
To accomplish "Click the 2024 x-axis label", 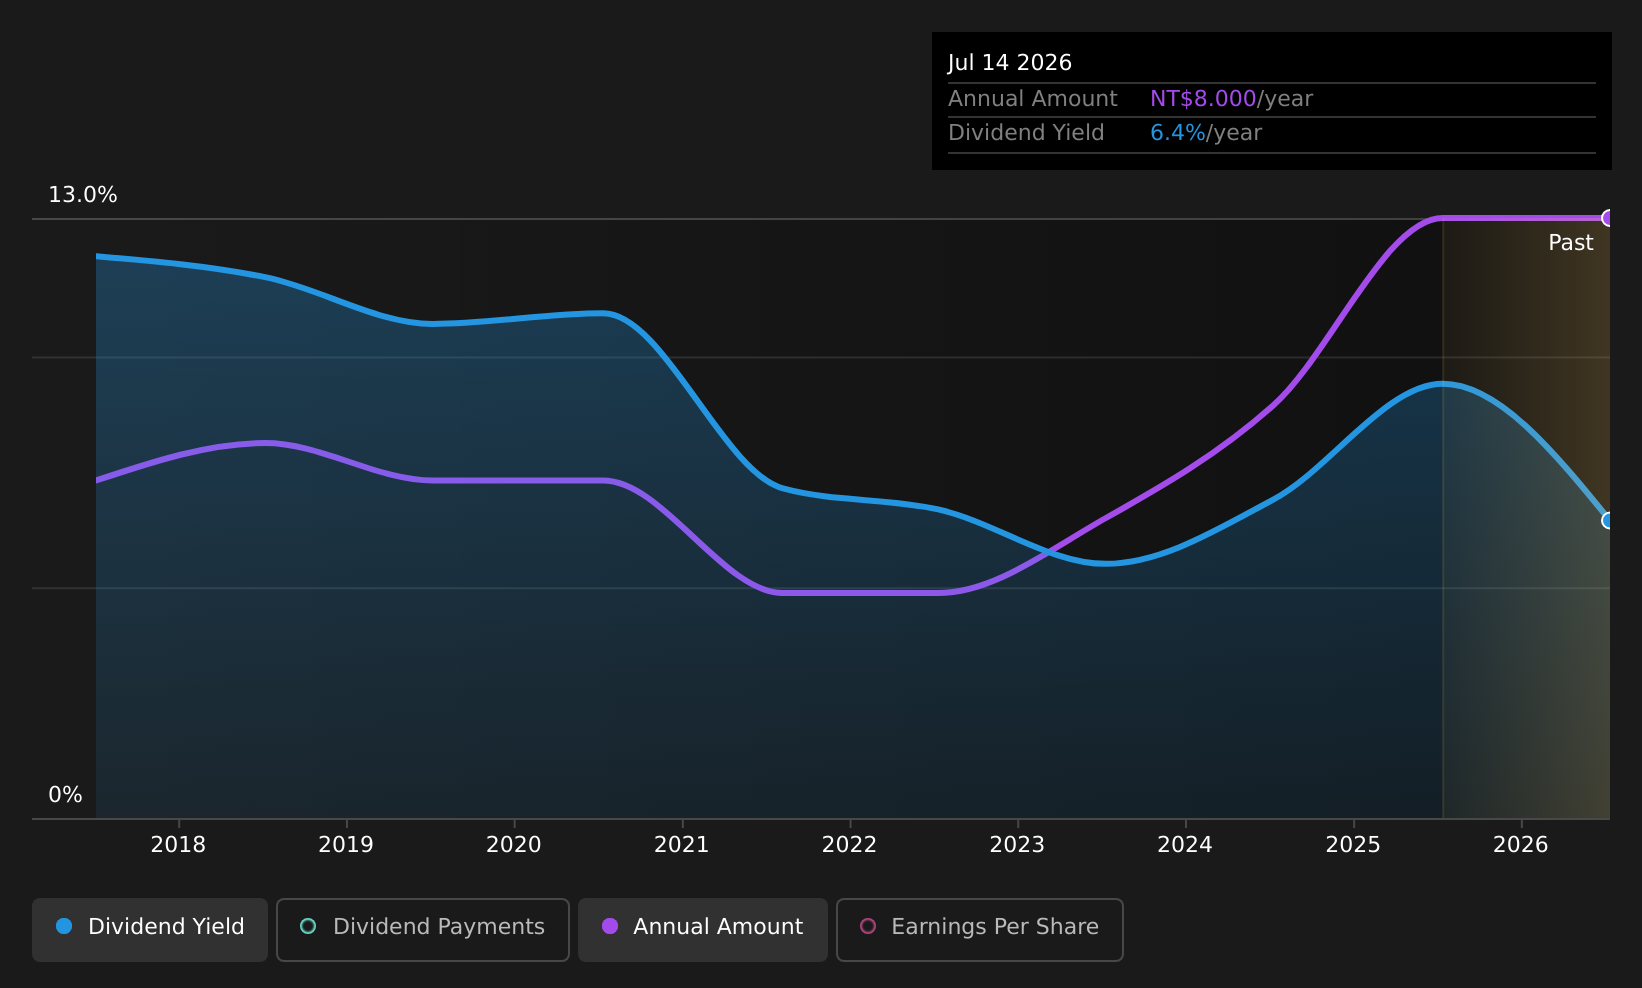I will tap(1185, 845).
